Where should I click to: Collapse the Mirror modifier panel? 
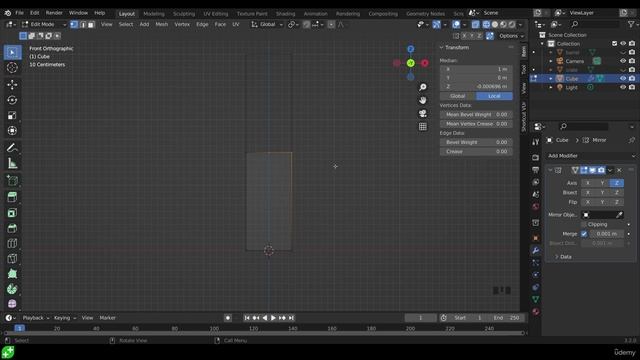click(x=550, y=170)
